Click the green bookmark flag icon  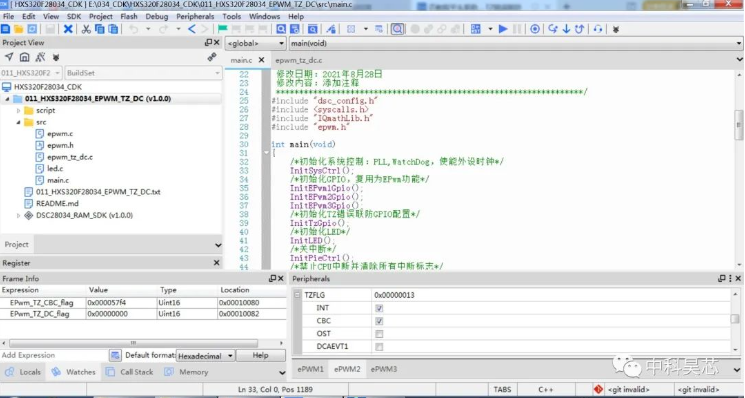[222, 29]
